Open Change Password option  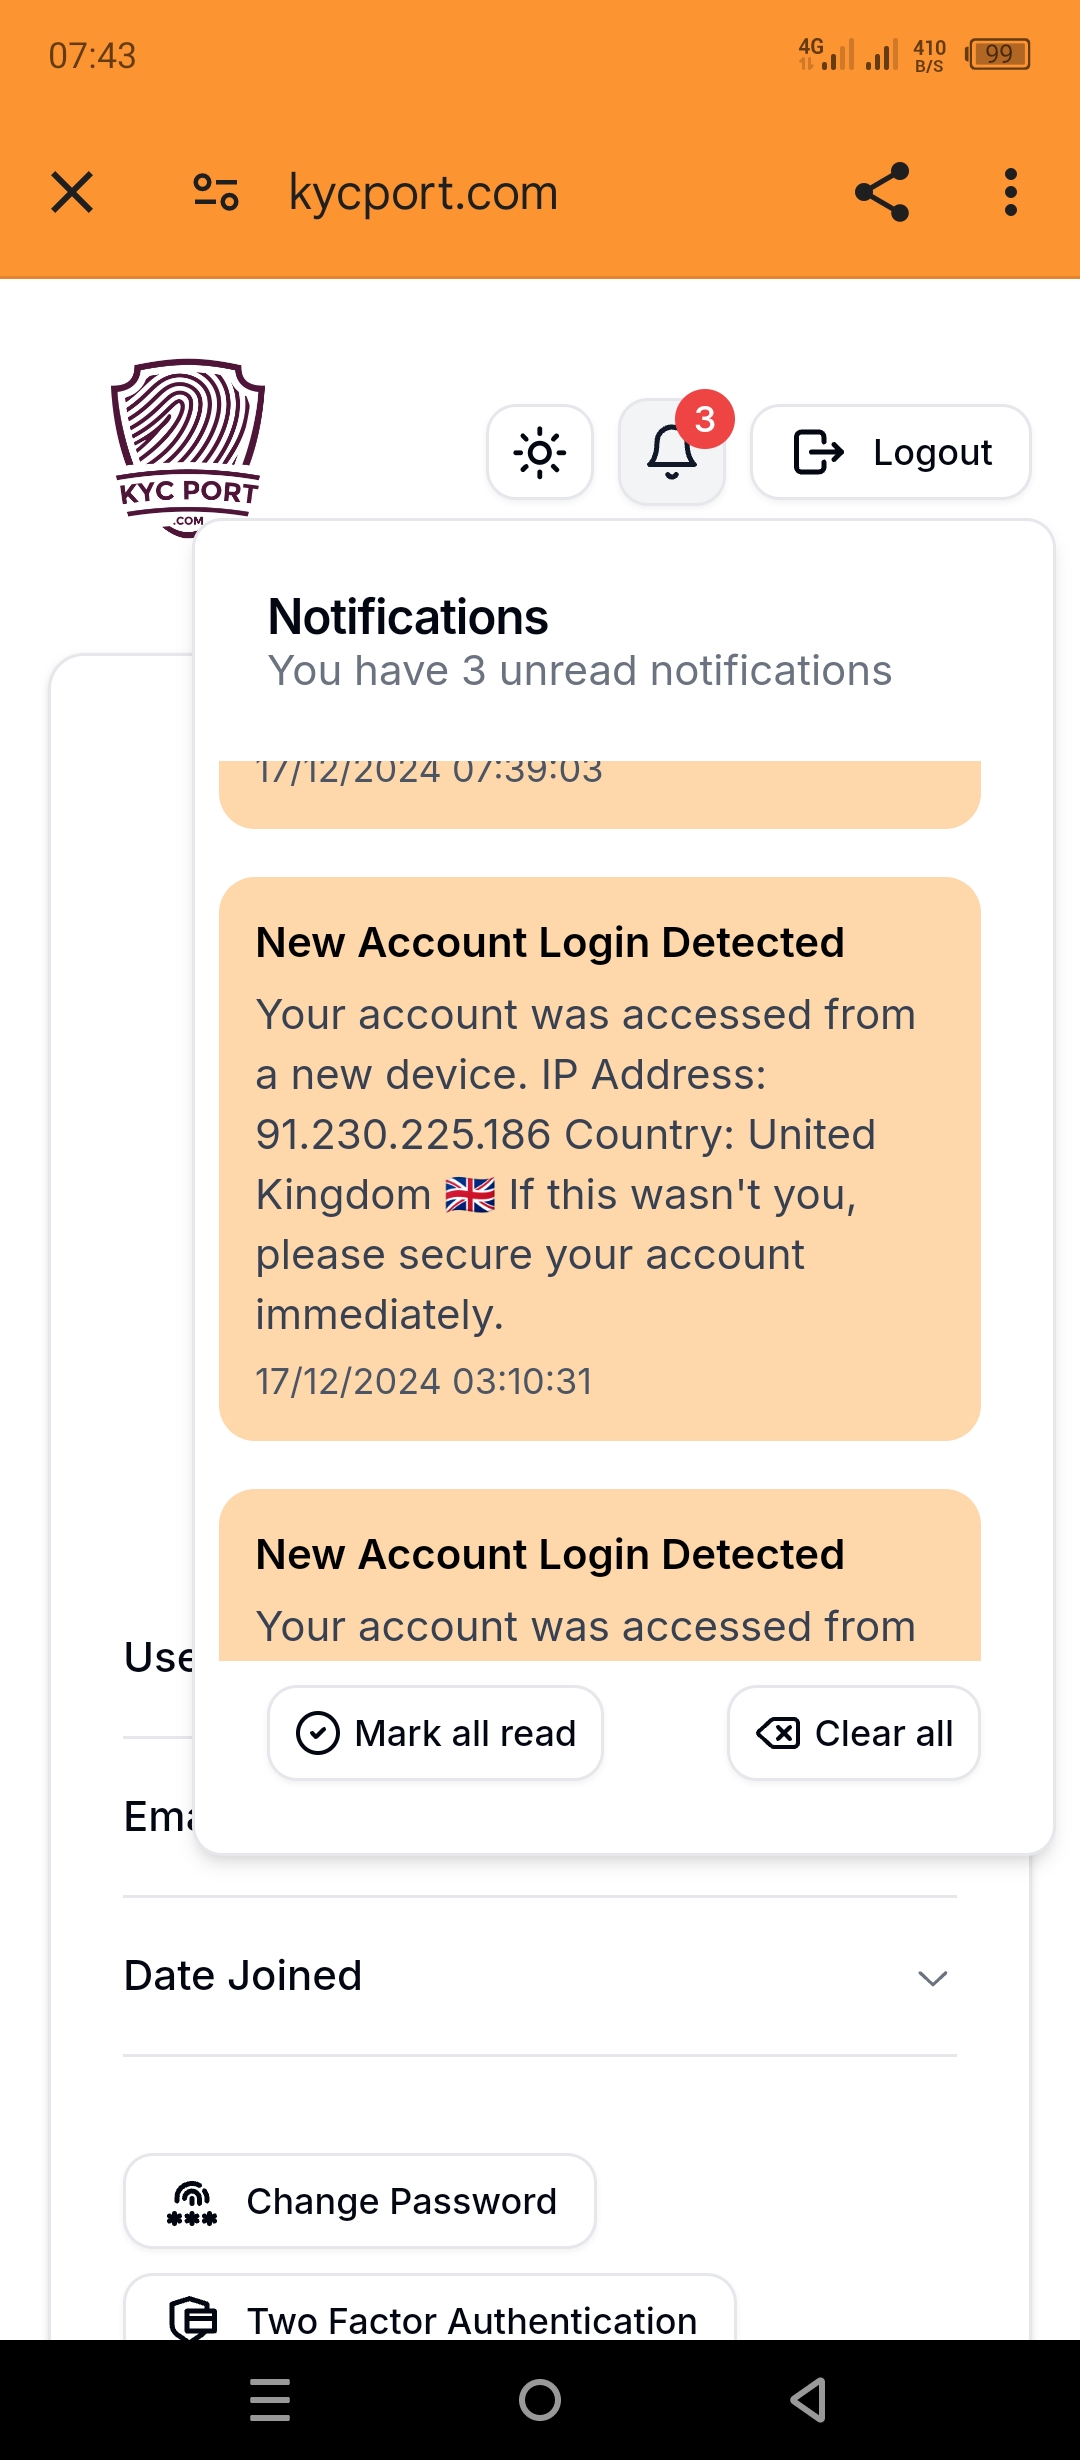tap(360, 2201)
